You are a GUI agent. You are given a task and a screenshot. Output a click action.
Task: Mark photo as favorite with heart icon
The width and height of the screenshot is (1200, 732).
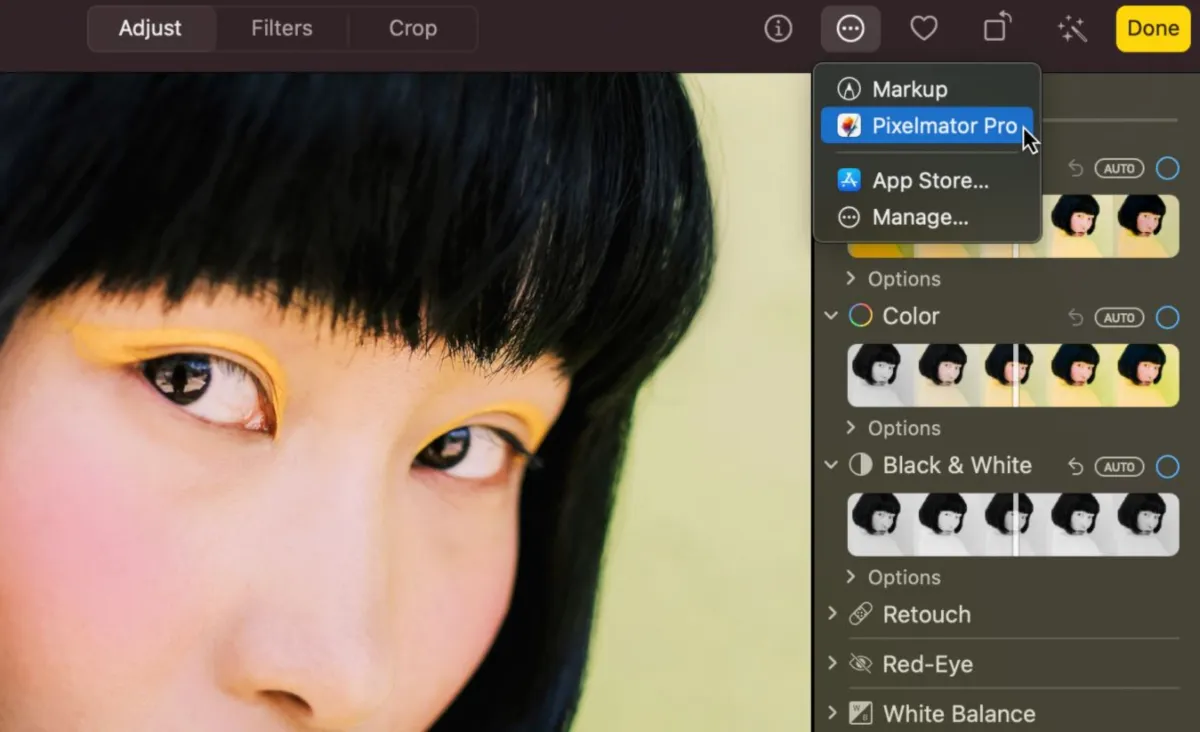(x=924, y=29)
